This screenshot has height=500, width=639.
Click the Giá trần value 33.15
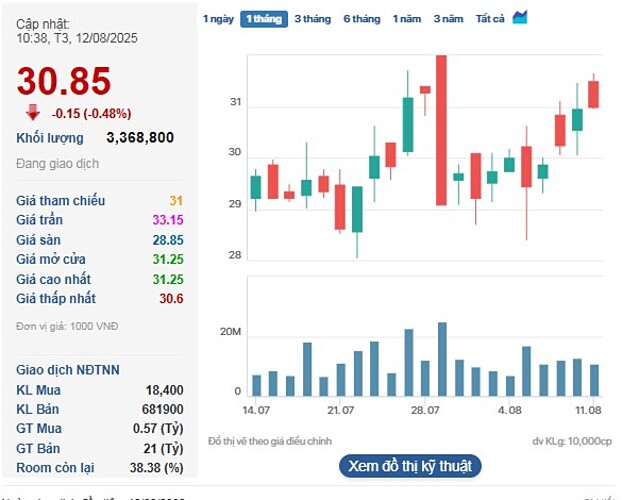tap(167, 220)
